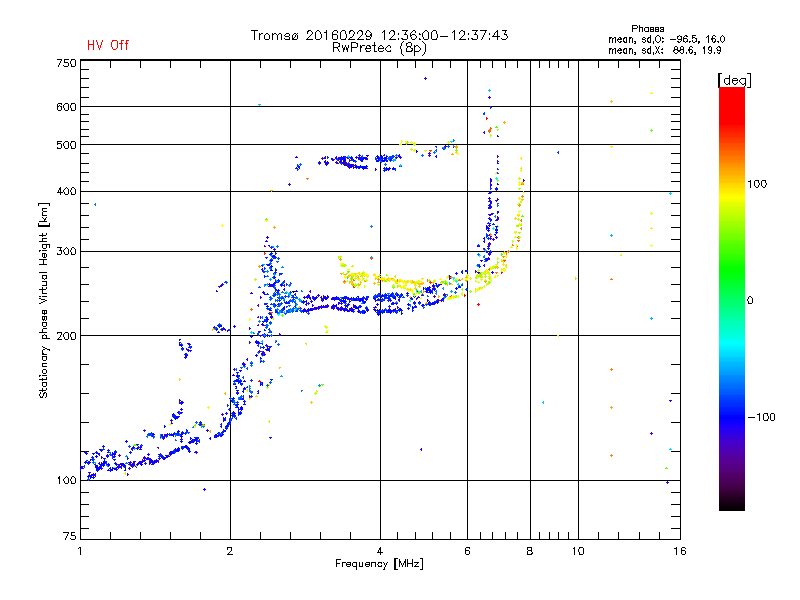The height and width of the screenshot is (600, 800).
Task: Click the 'Phases' header text
Action: tap(647, 29)
